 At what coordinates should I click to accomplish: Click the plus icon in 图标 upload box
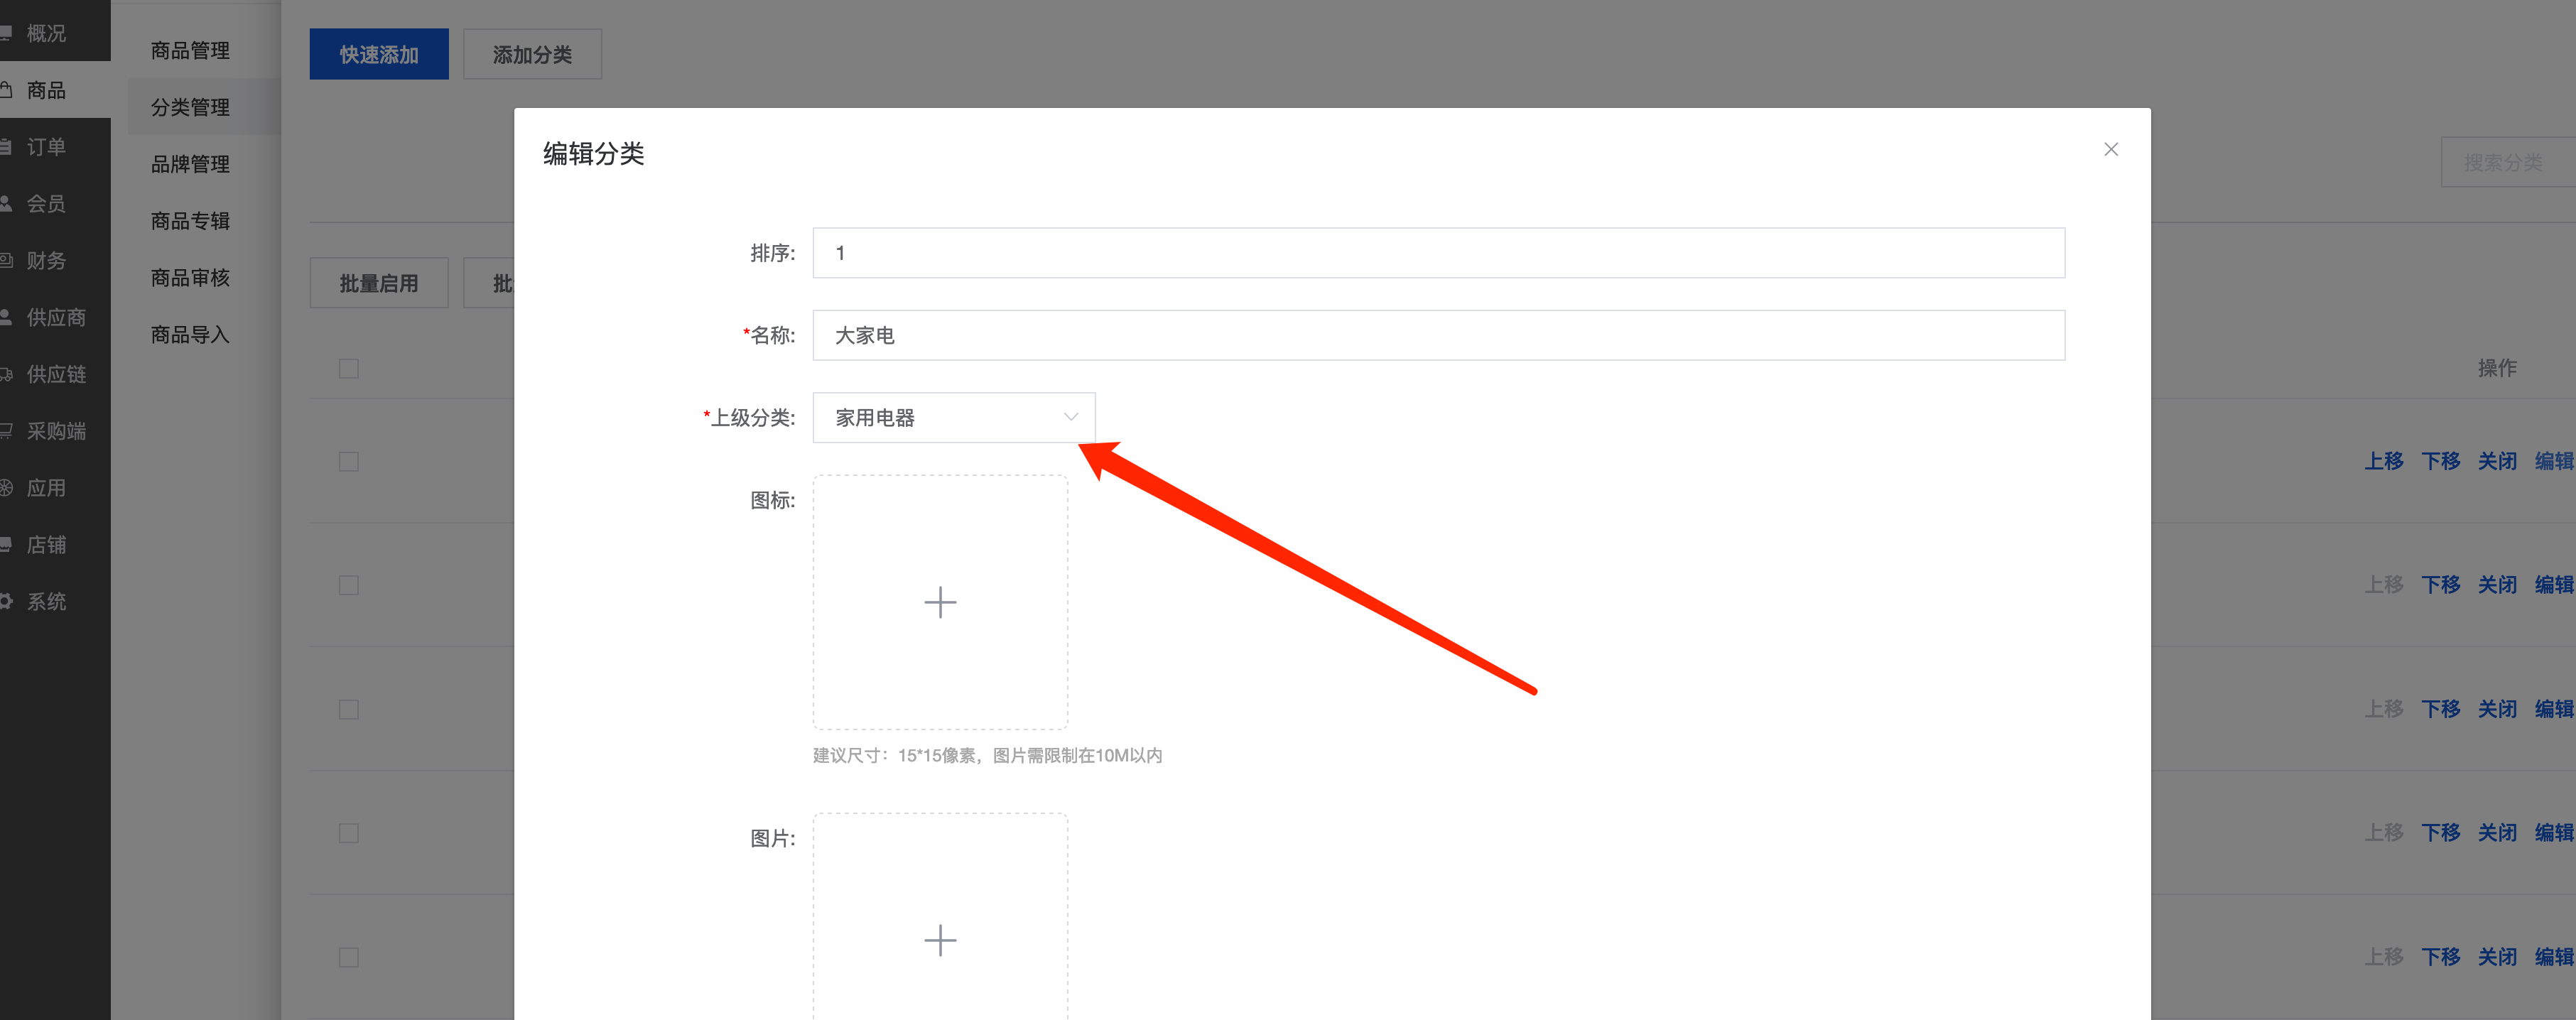click(x=939, y=602)
